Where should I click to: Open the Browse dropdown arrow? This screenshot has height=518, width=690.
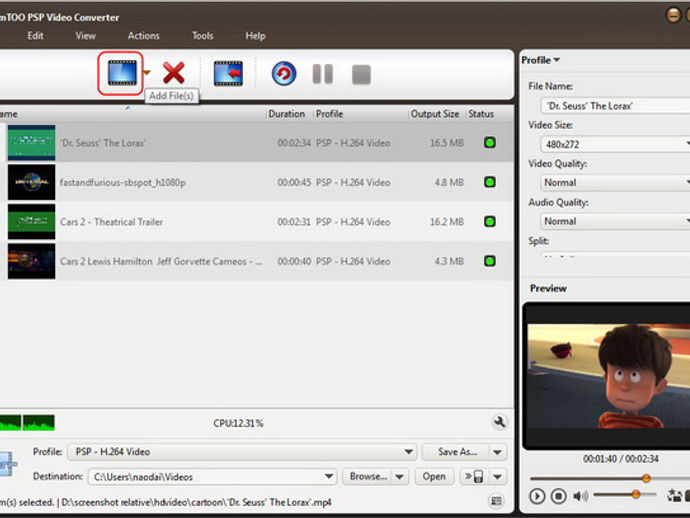coord(400,477)
